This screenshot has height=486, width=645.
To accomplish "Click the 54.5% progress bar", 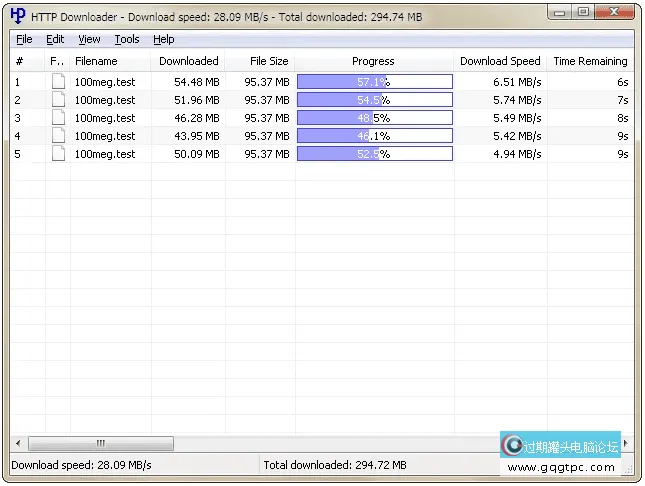I will (375, 100).
